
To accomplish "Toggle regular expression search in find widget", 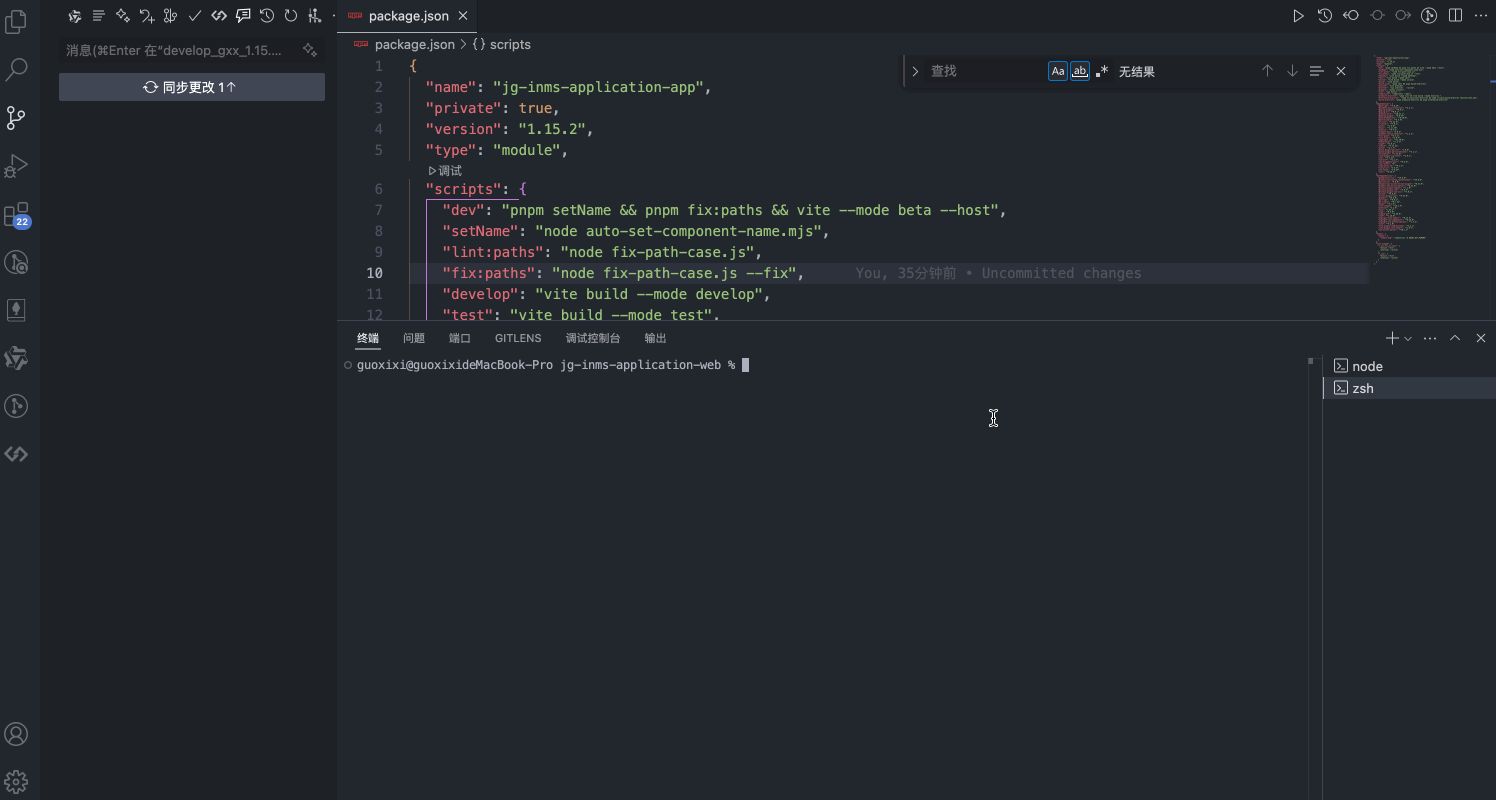I will [x=1102, y=71].
